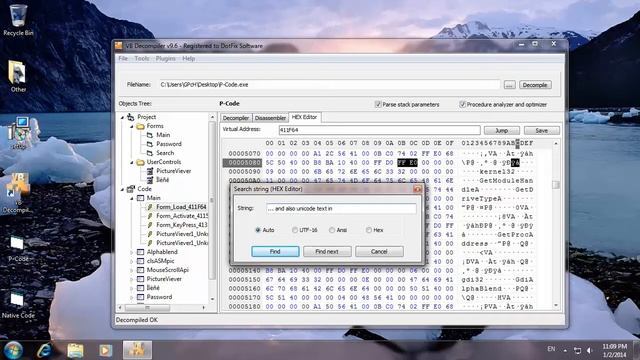Click the Filename path field
Viewport: 640px width, 360px height.
(x=330, y=85)
